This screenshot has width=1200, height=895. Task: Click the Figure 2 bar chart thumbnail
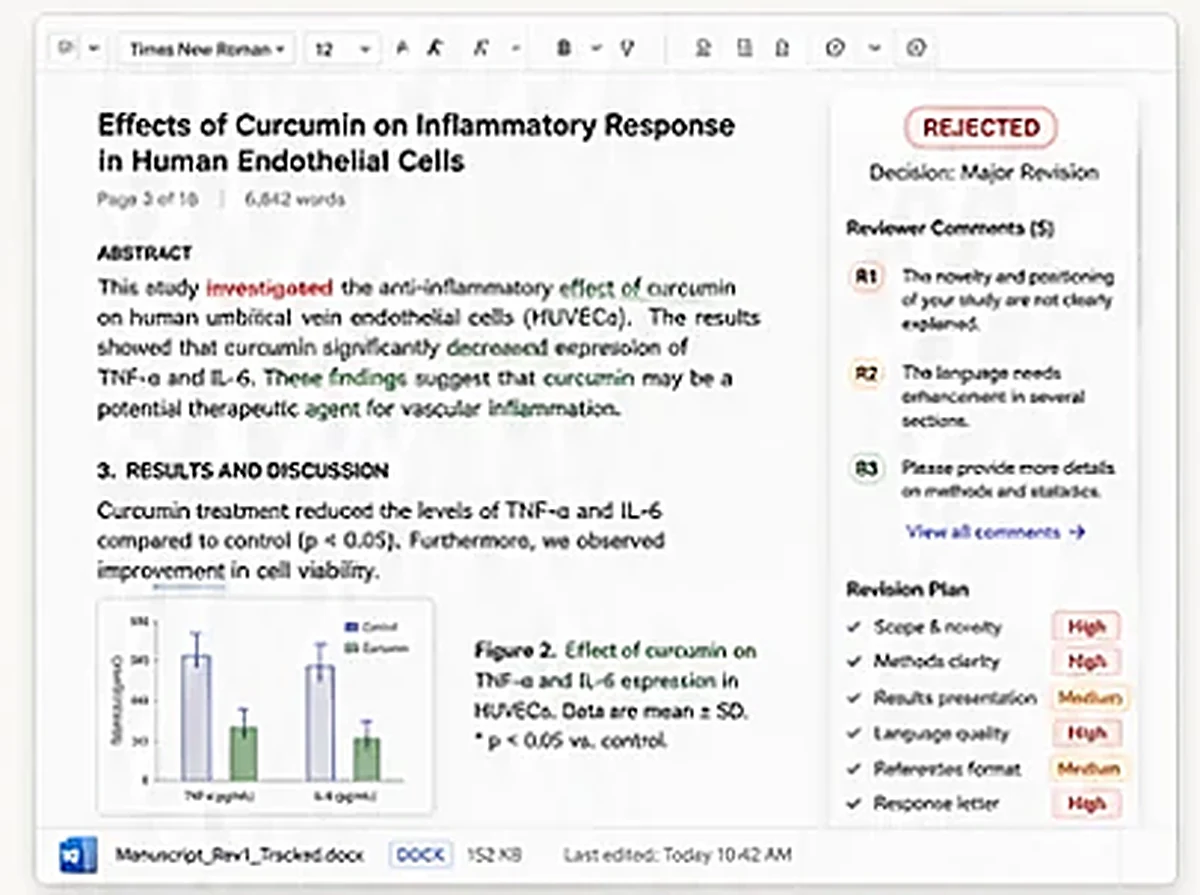coord(266,706)
